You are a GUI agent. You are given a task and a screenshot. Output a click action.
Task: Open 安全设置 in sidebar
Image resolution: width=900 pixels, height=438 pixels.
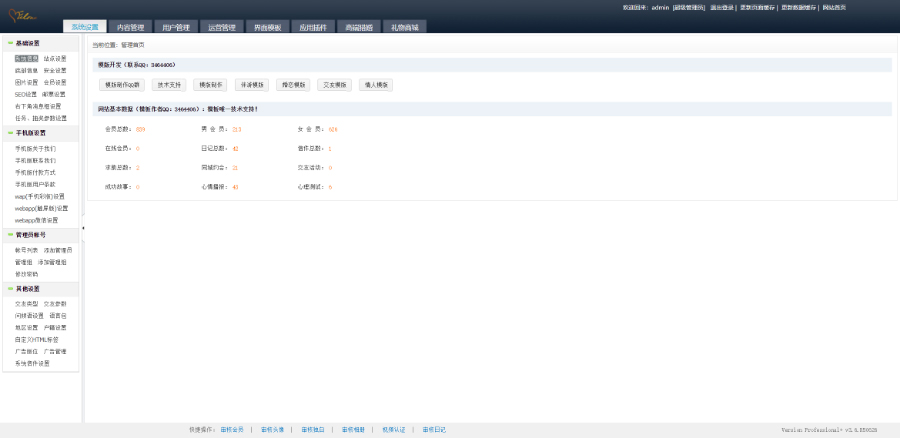click(x=55, y=71)
